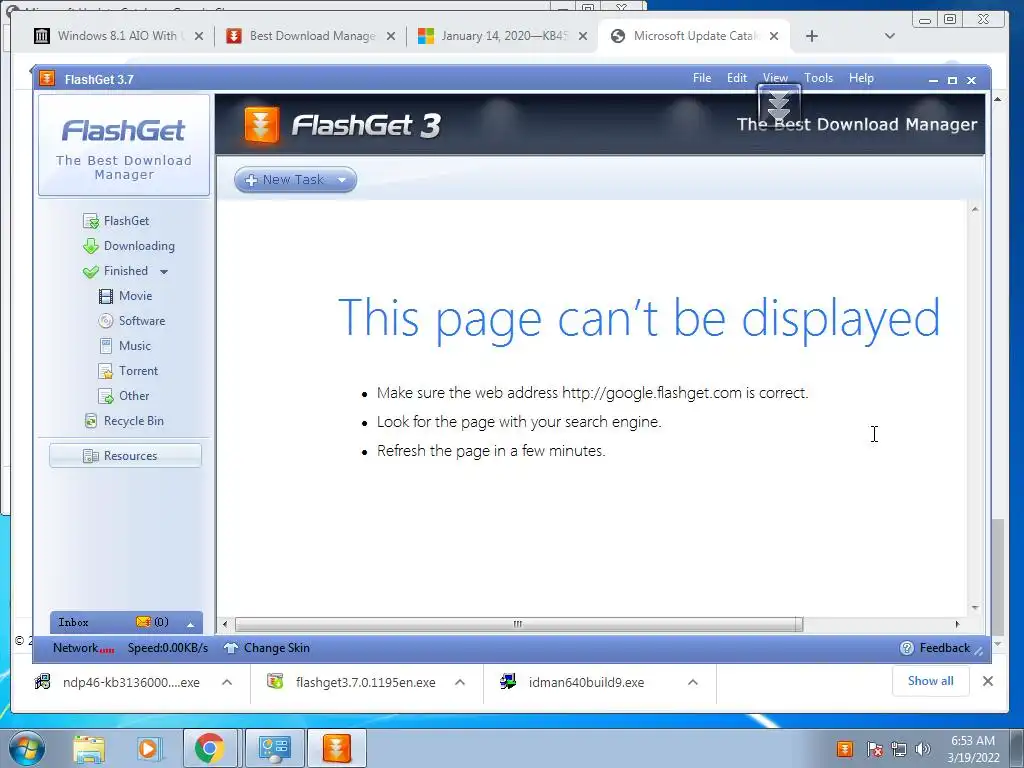Click the Control Panel taskbar icon
This screenshot has height=768, width=1024.
(274, 748)
